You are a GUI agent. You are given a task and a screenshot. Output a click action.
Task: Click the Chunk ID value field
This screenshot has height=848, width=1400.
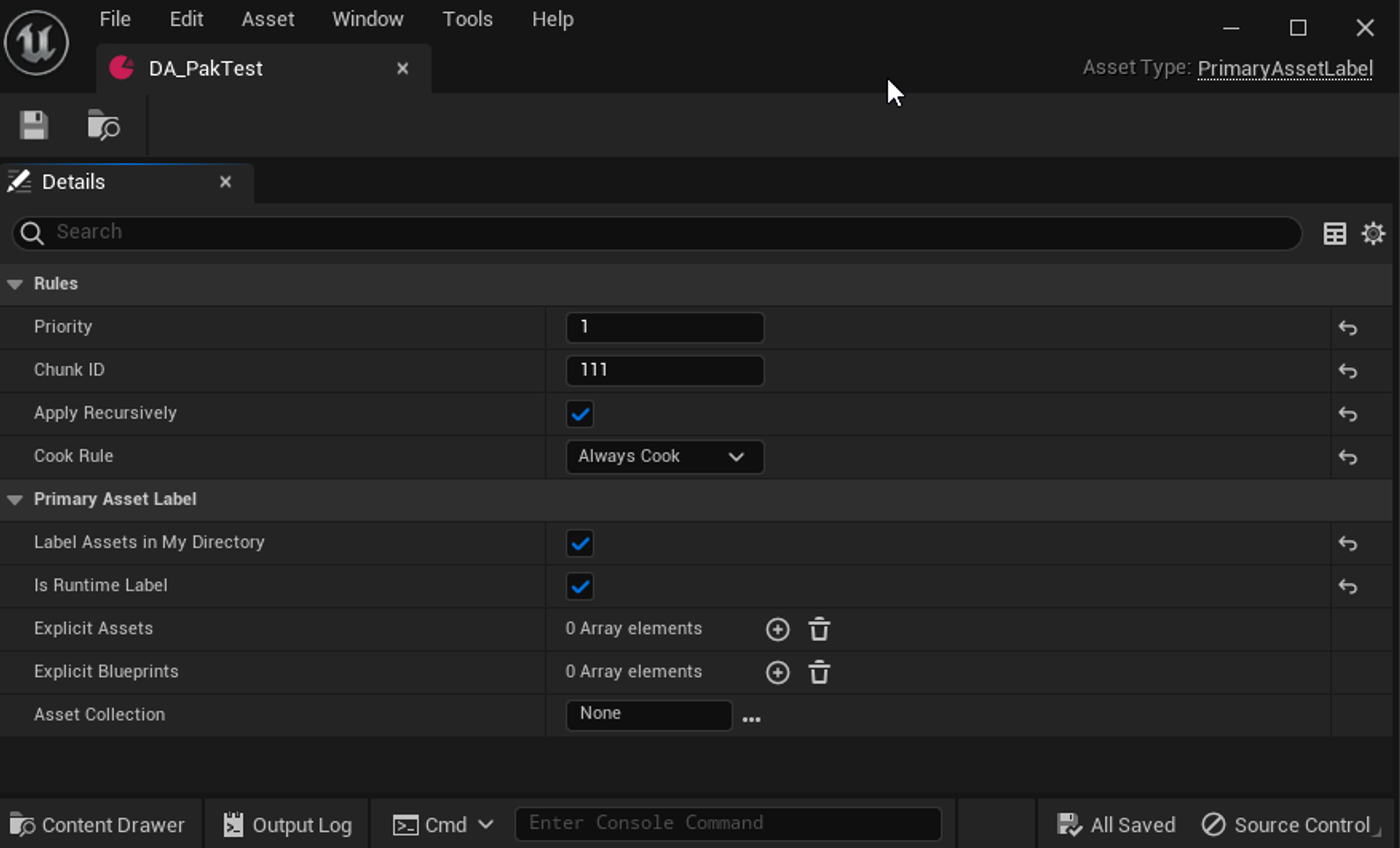tap(665, 370)
